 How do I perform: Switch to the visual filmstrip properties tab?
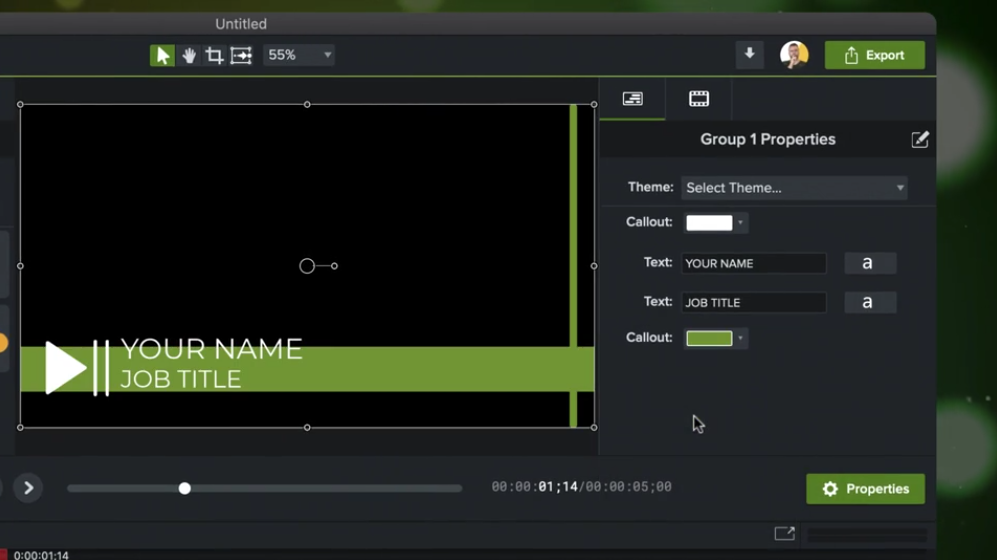click(699, 99)
